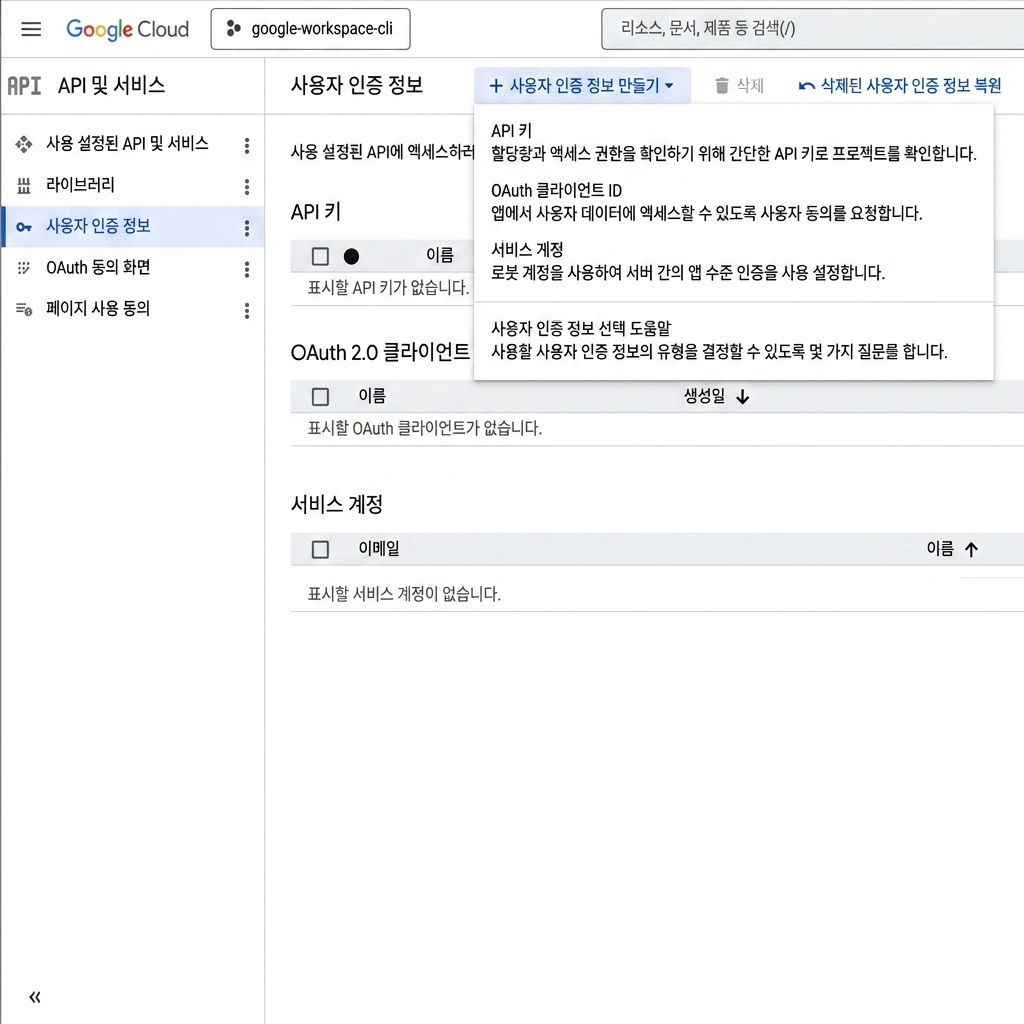Image resolution: width=1024 pixels, height=1024 pixels.
Task: Click 표시할 OAuth 클라이언트가 없습니다 text
Action: click(x=424, y=428)
